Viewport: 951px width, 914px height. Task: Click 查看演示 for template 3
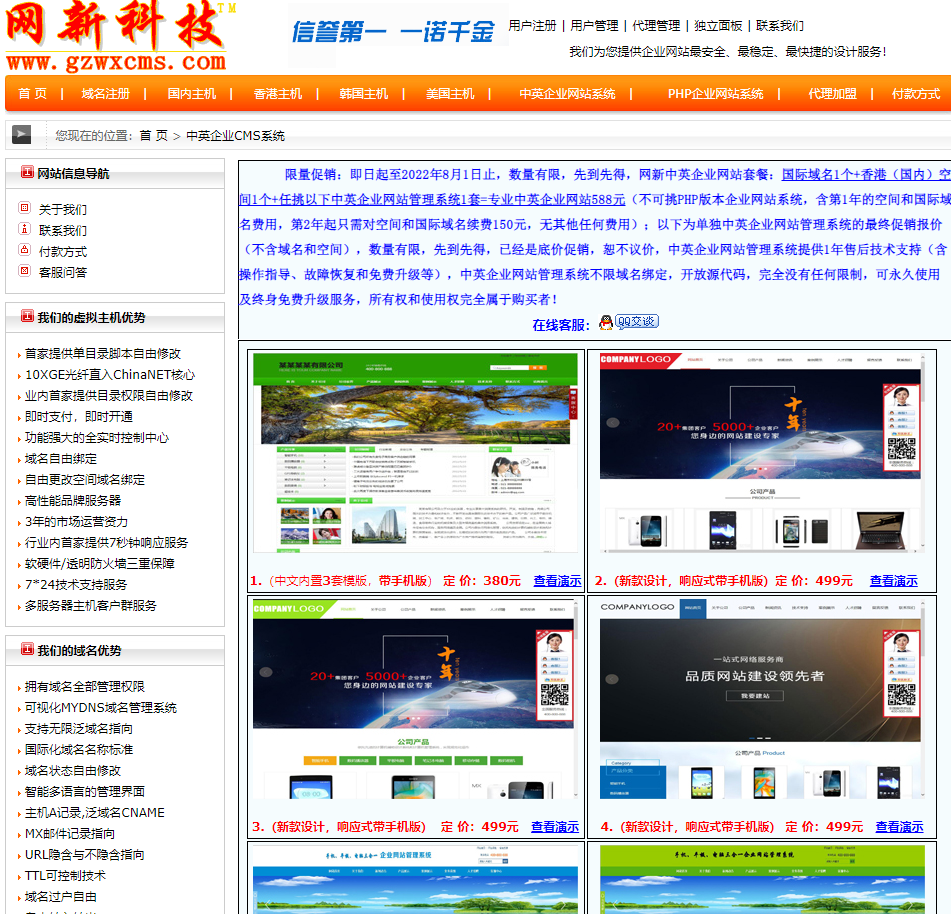[x=555, y=827]
